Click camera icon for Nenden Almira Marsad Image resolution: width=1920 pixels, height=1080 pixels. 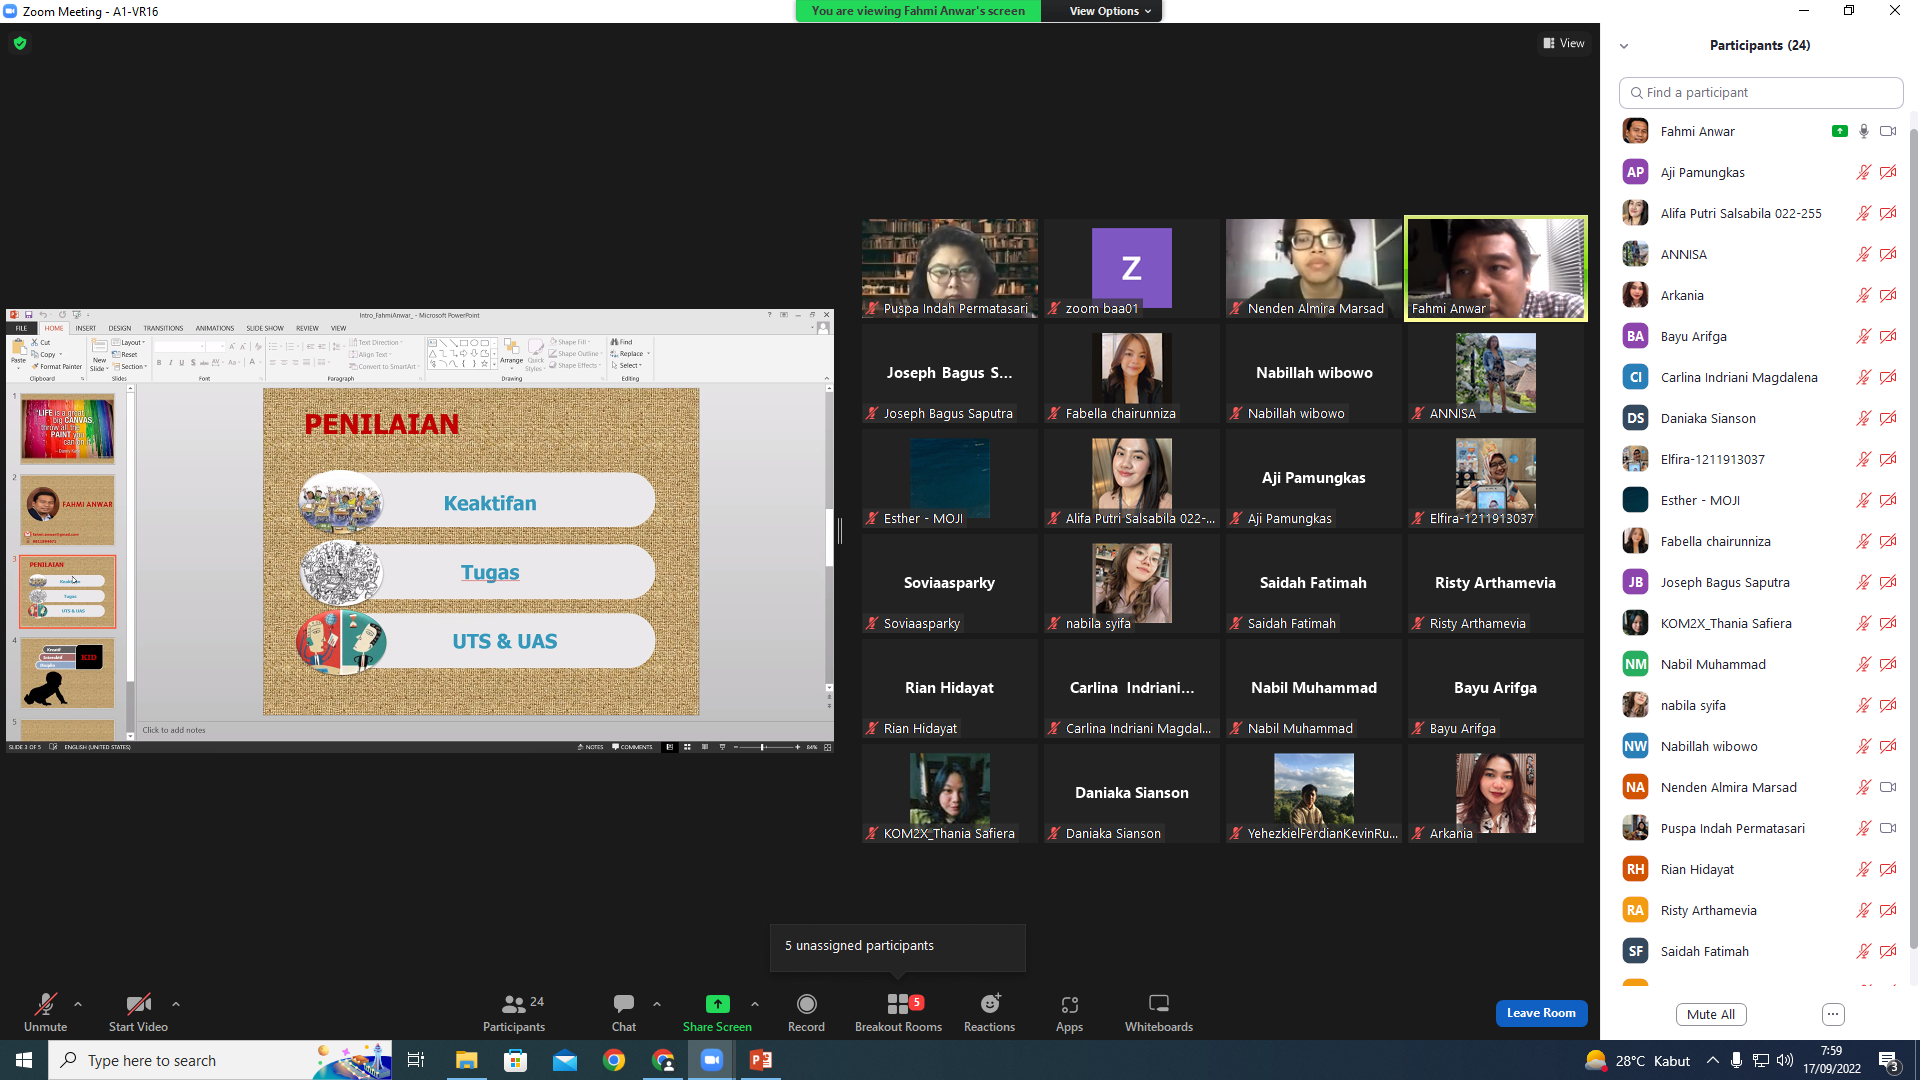pyautogui.click(x=1888, y=787)
